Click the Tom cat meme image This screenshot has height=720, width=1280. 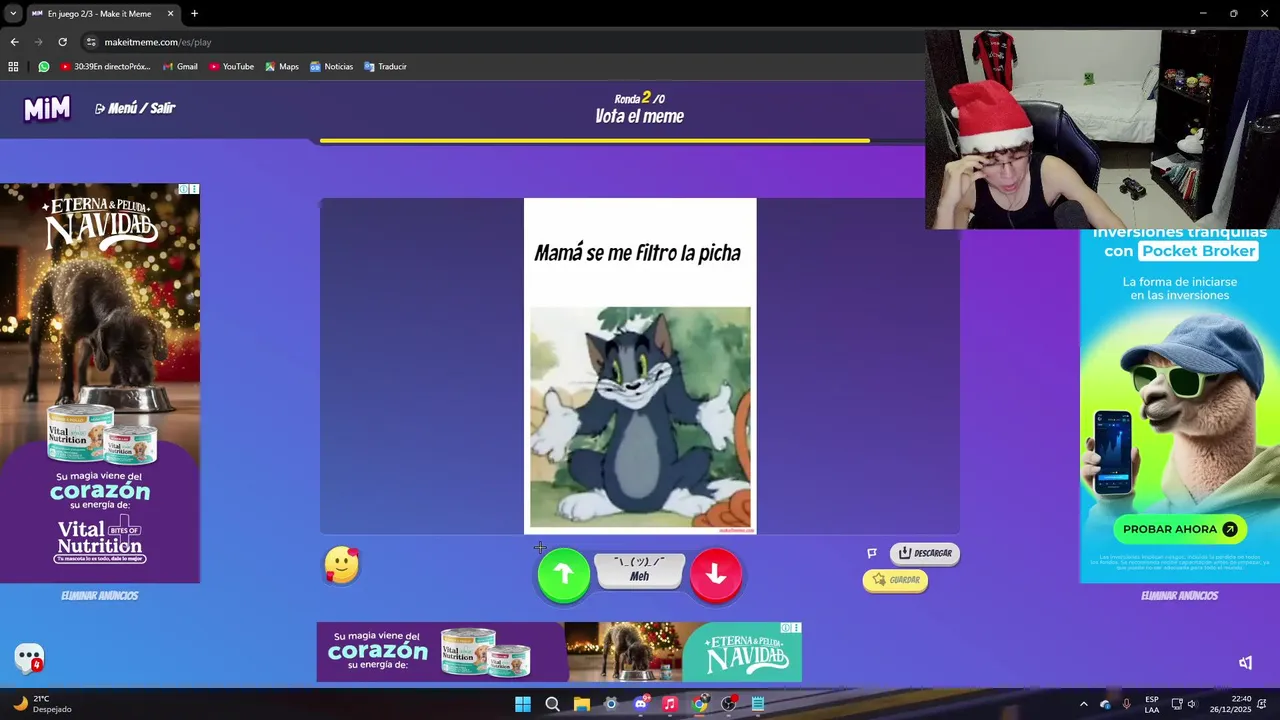pyautogui.click(x=640, y=417)
